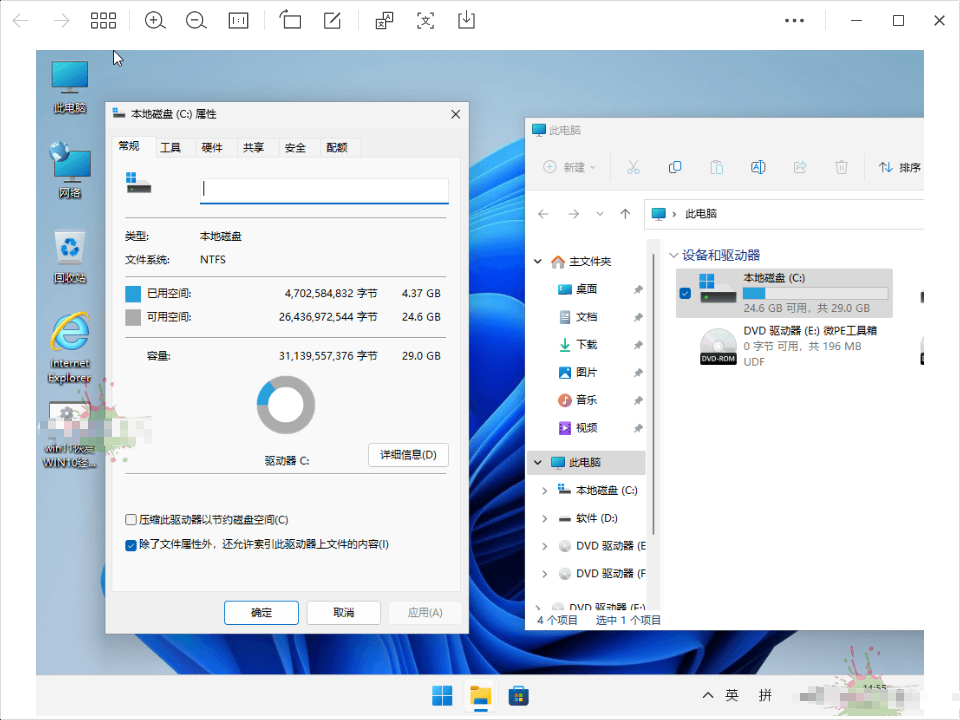Toggle compress this drive checkbox
The image size is (960, 720).
[x=130, y=520]
